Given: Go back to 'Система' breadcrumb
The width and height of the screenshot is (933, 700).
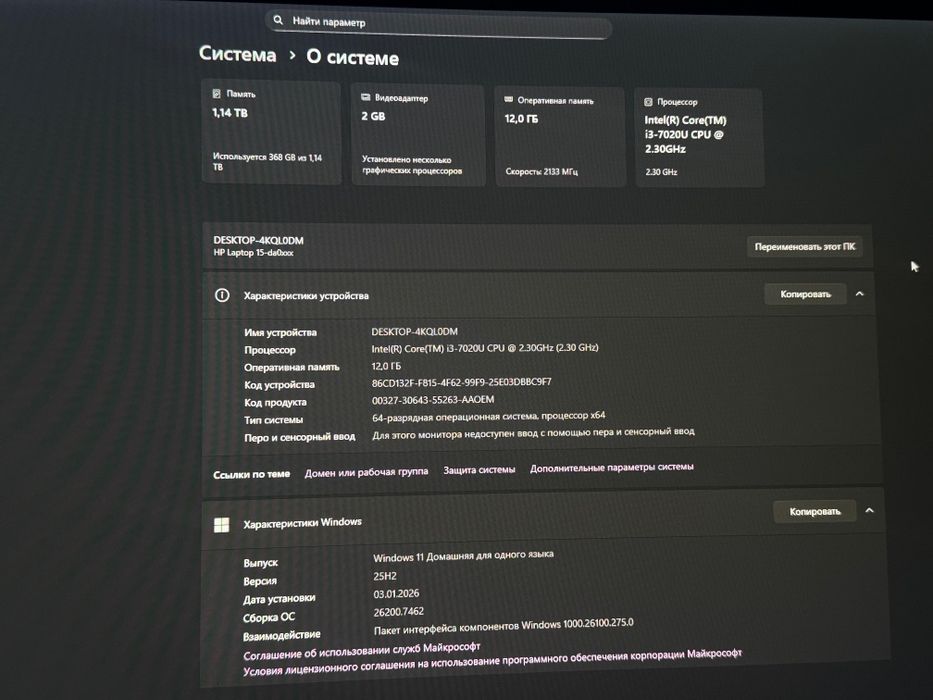Looking at the screenshot, I should pyautogui.click(x=237, y=54).
